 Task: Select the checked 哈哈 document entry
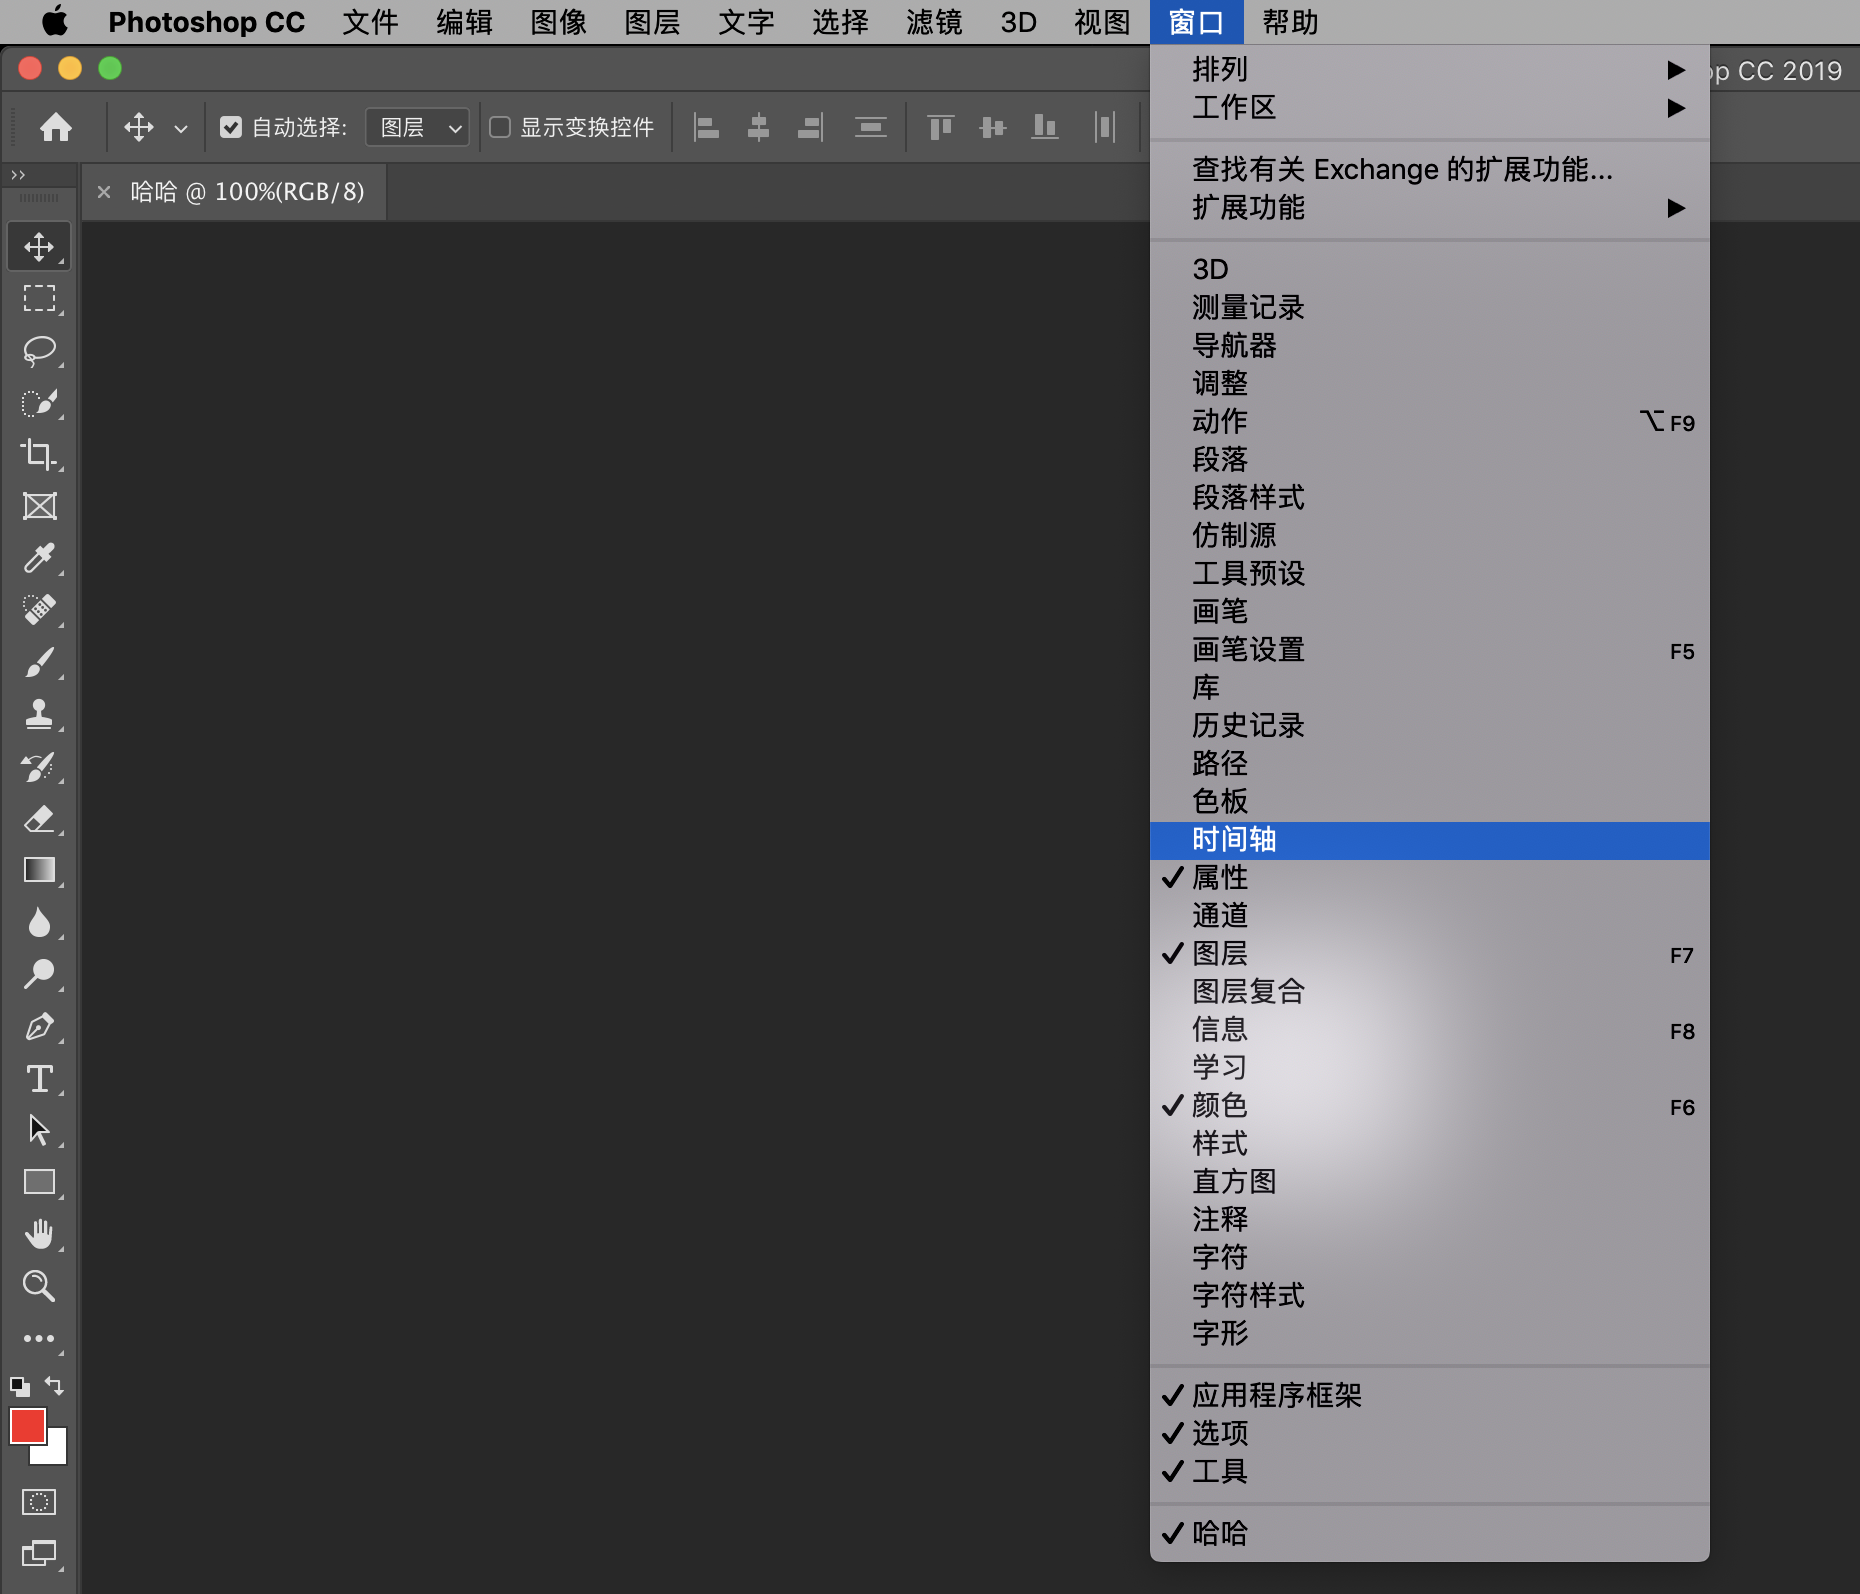click(x=1430, y=1533)
